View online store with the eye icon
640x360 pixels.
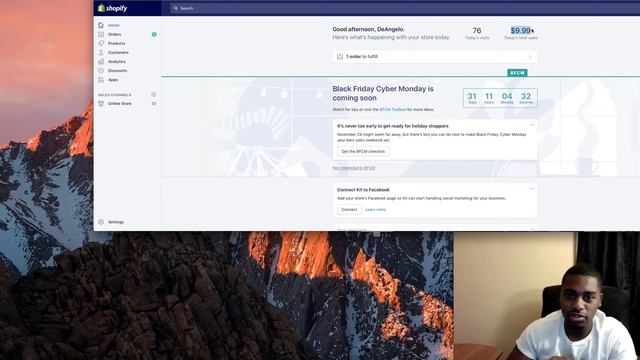[154, 103]
